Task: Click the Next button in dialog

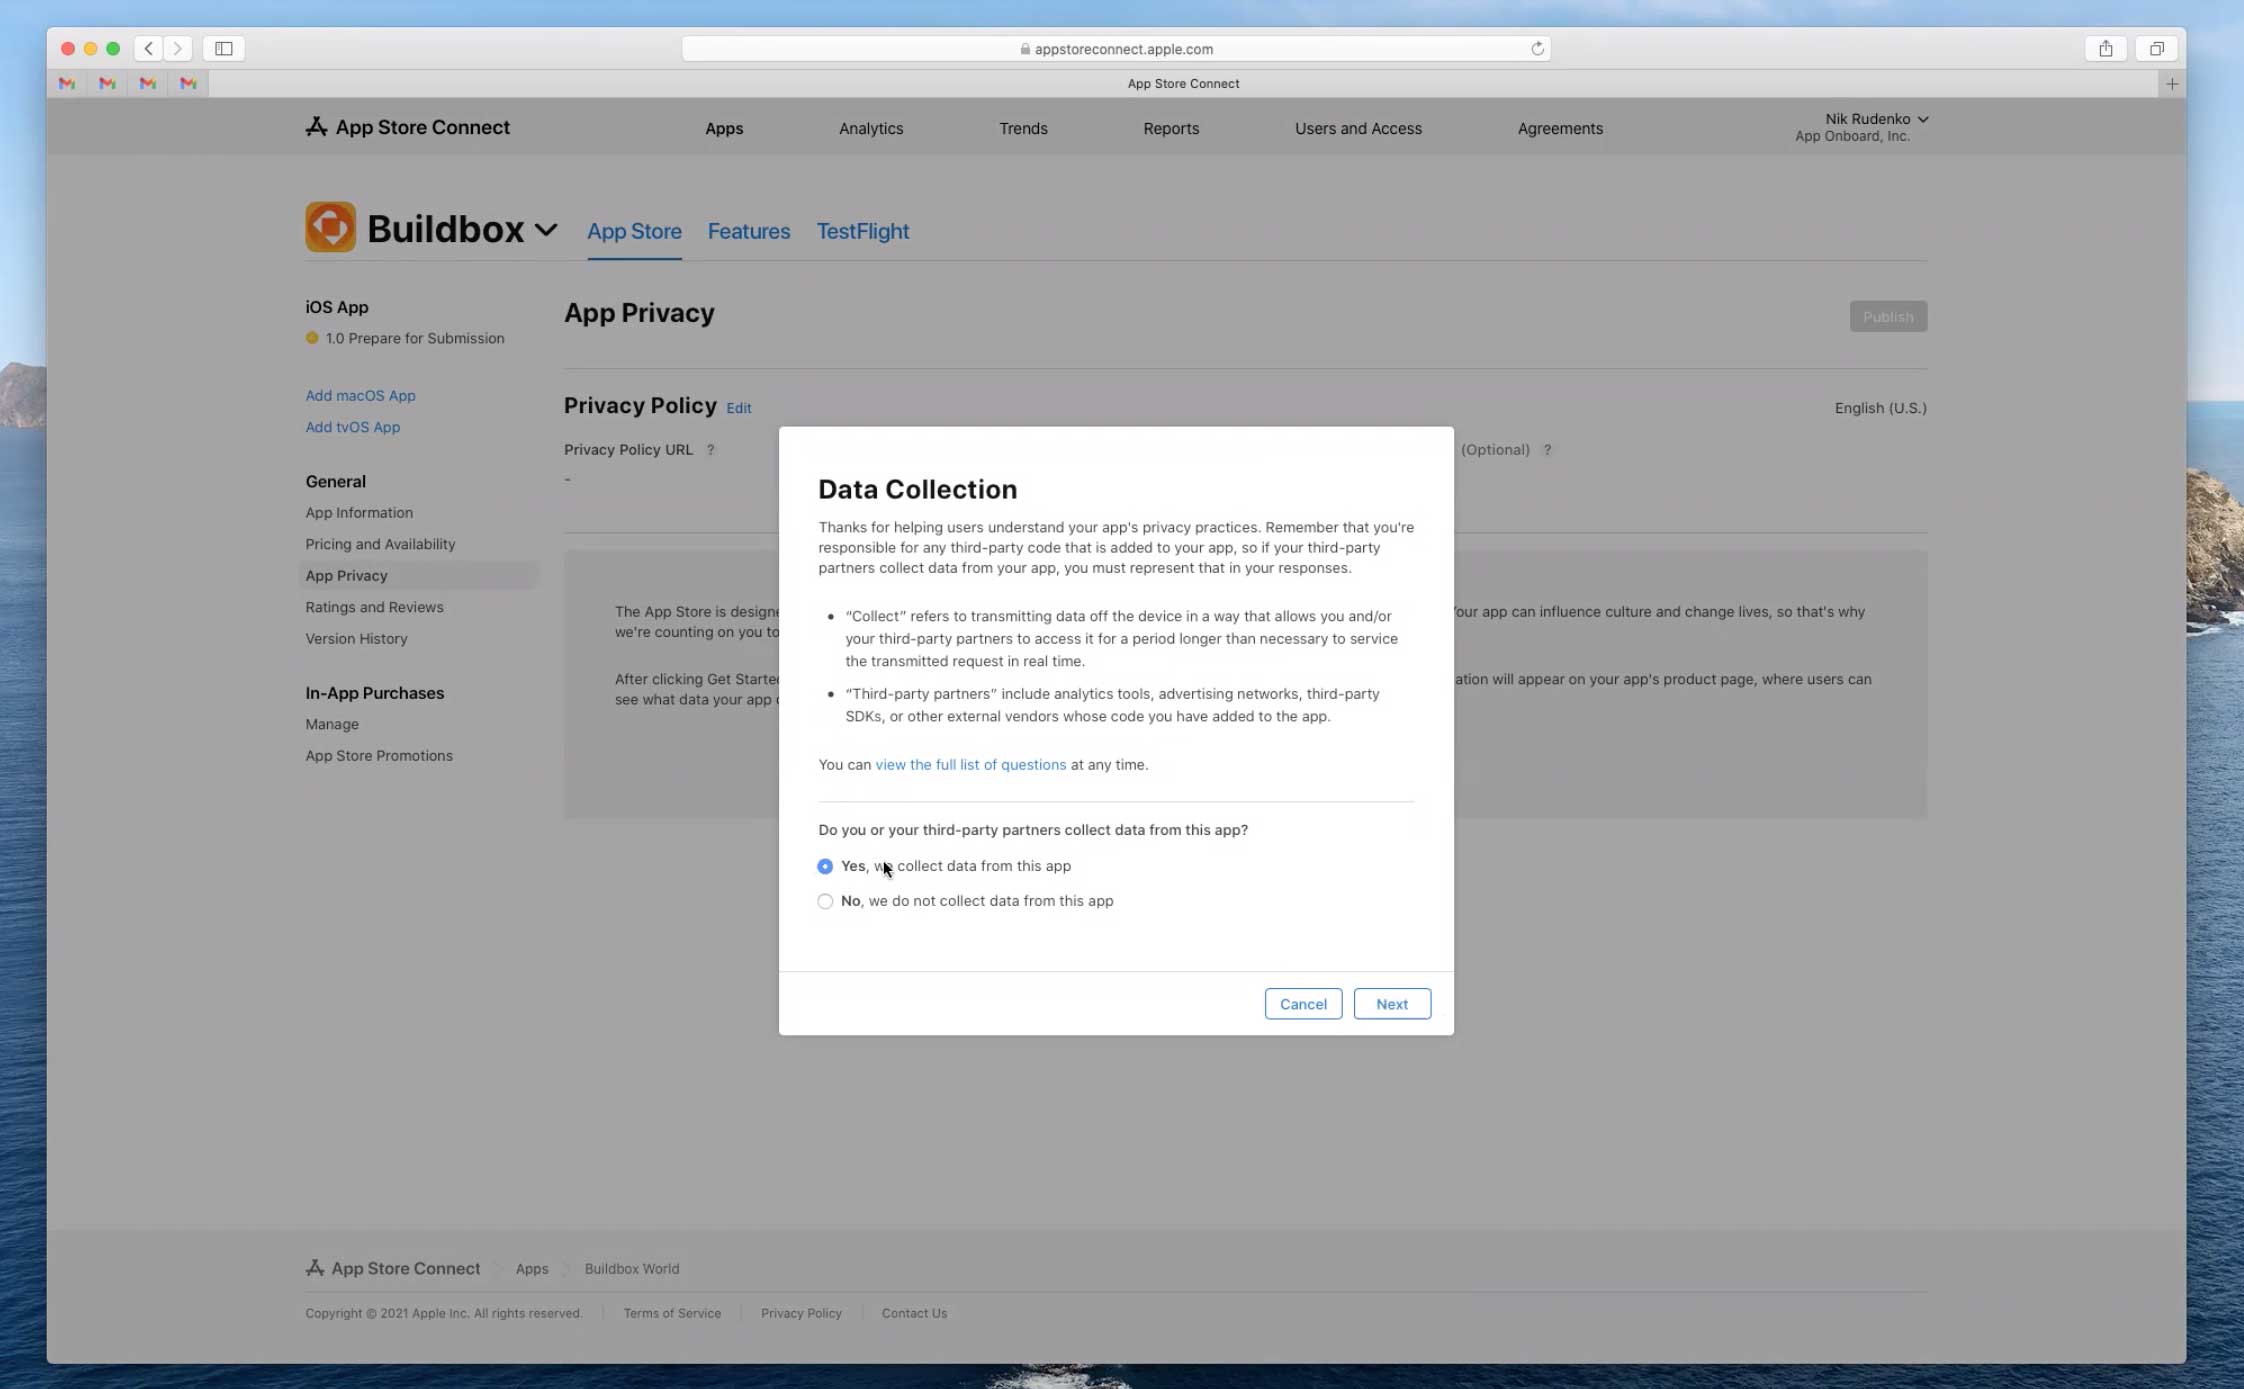Action: pyautogui.click(x=1391, y=1004)
